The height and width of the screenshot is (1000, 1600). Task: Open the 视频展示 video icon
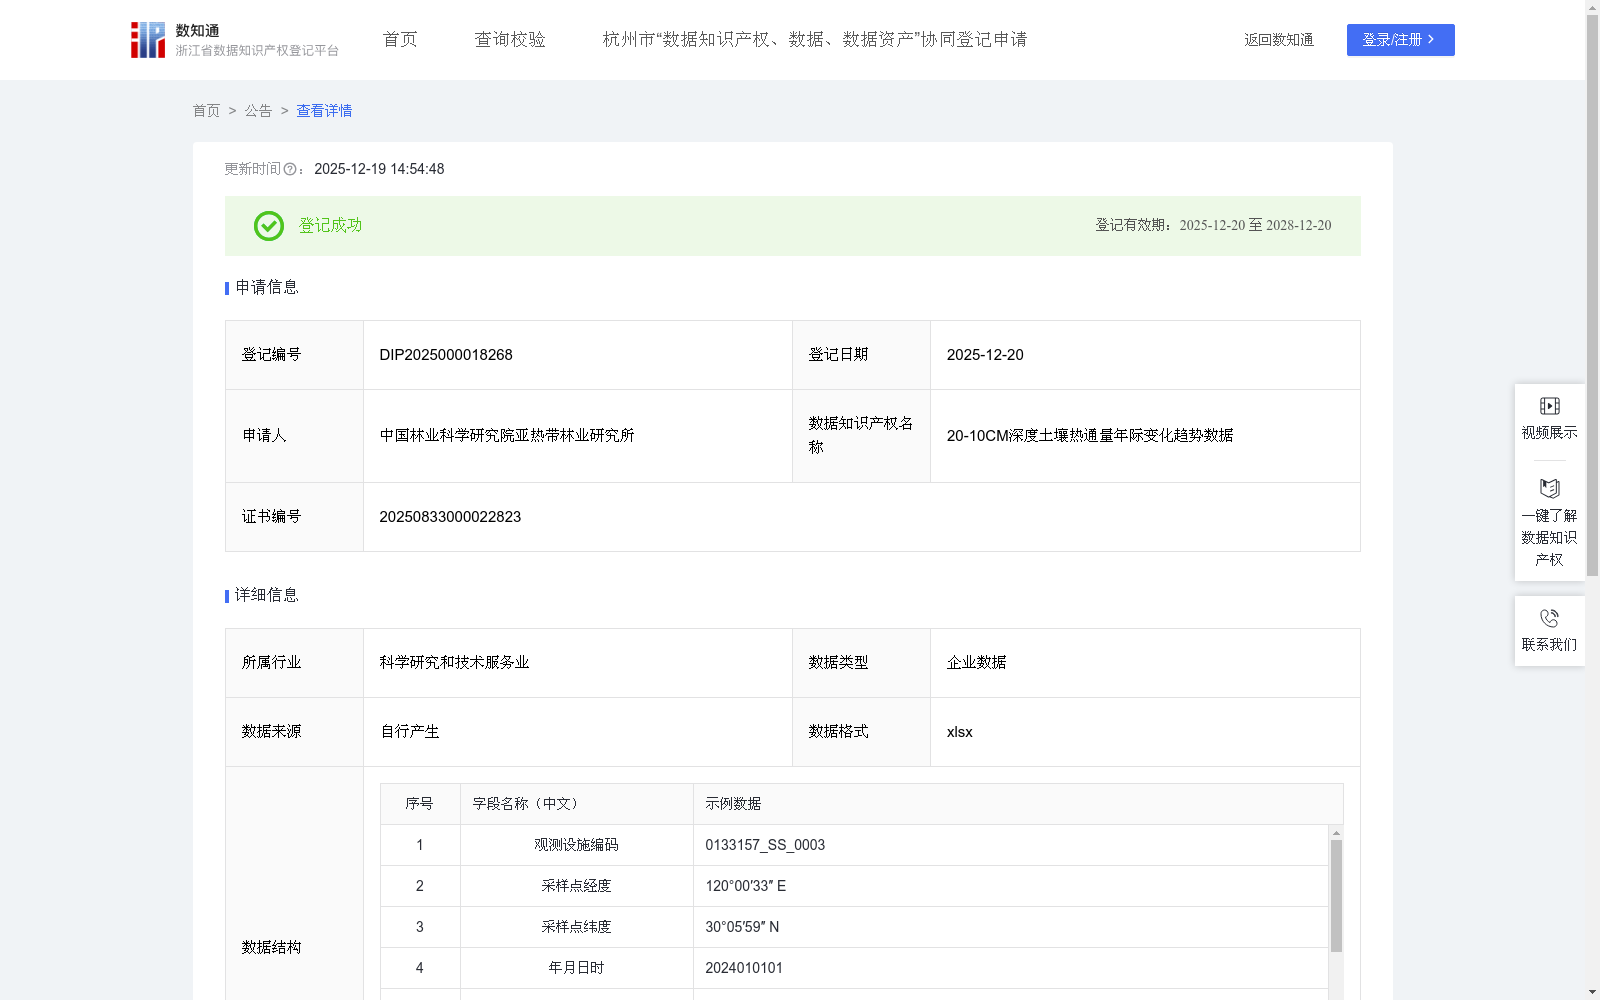tap(1549, 406)
